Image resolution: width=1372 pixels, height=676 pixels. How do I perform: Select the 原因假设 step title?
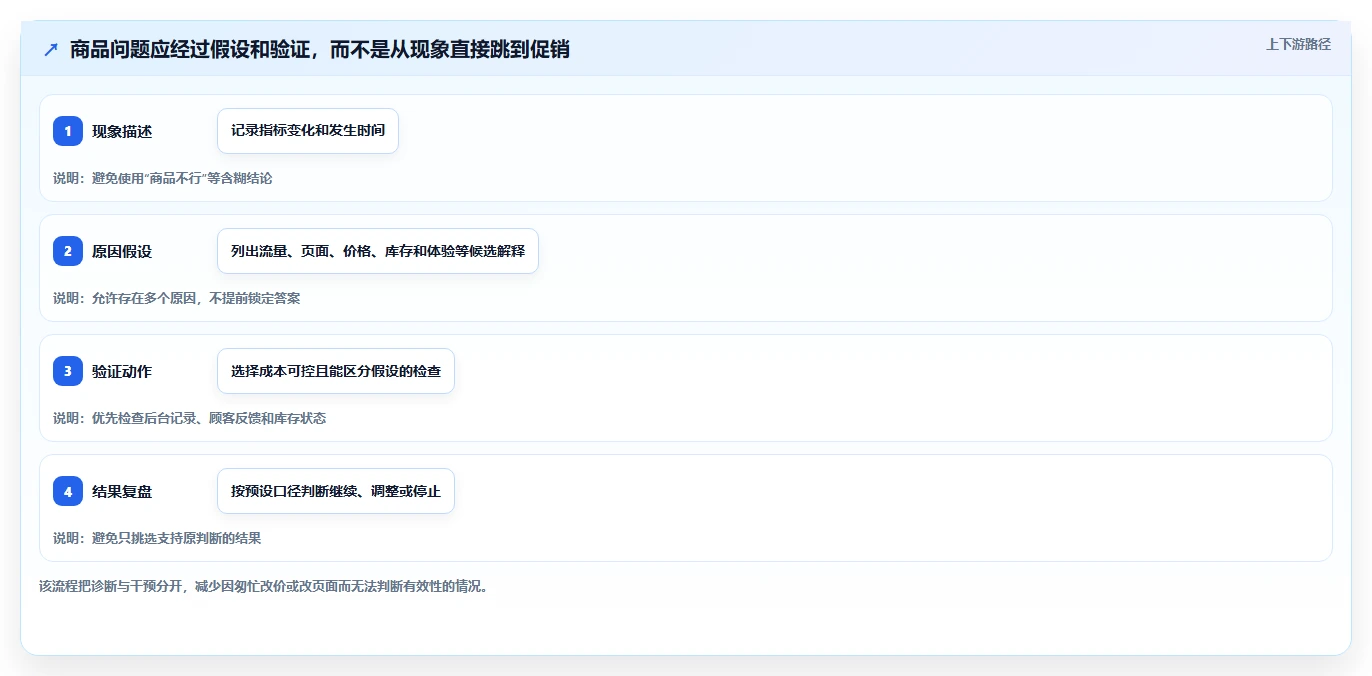(122, 251)
